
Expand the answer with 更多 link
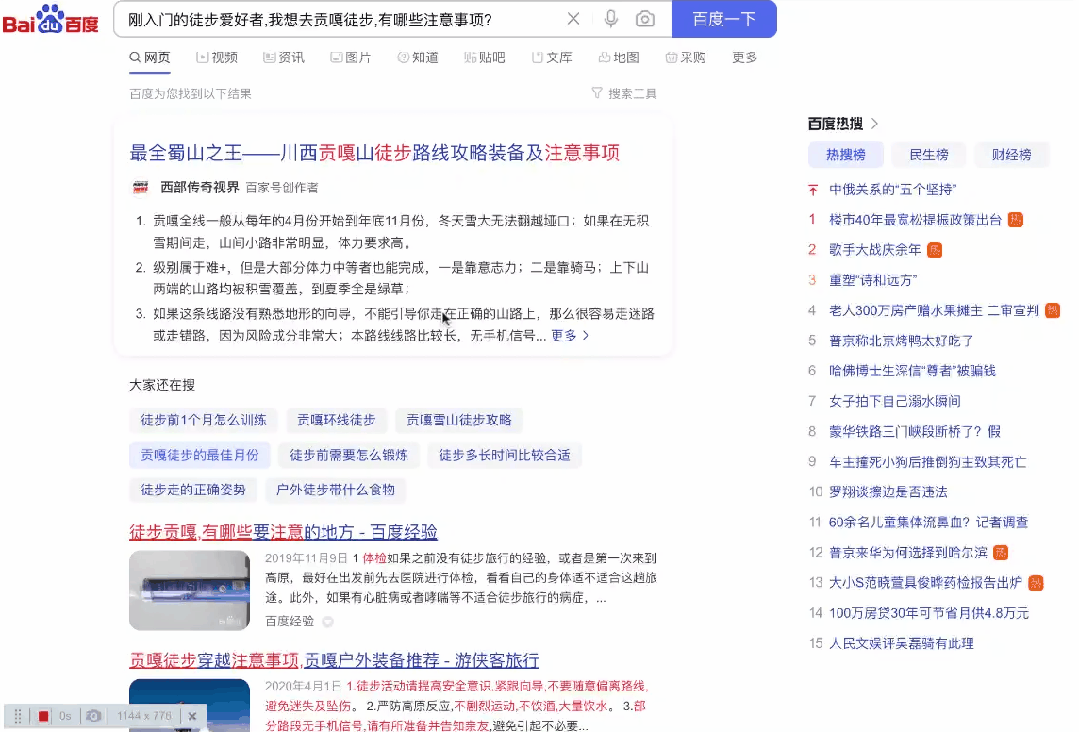(570, 336)
